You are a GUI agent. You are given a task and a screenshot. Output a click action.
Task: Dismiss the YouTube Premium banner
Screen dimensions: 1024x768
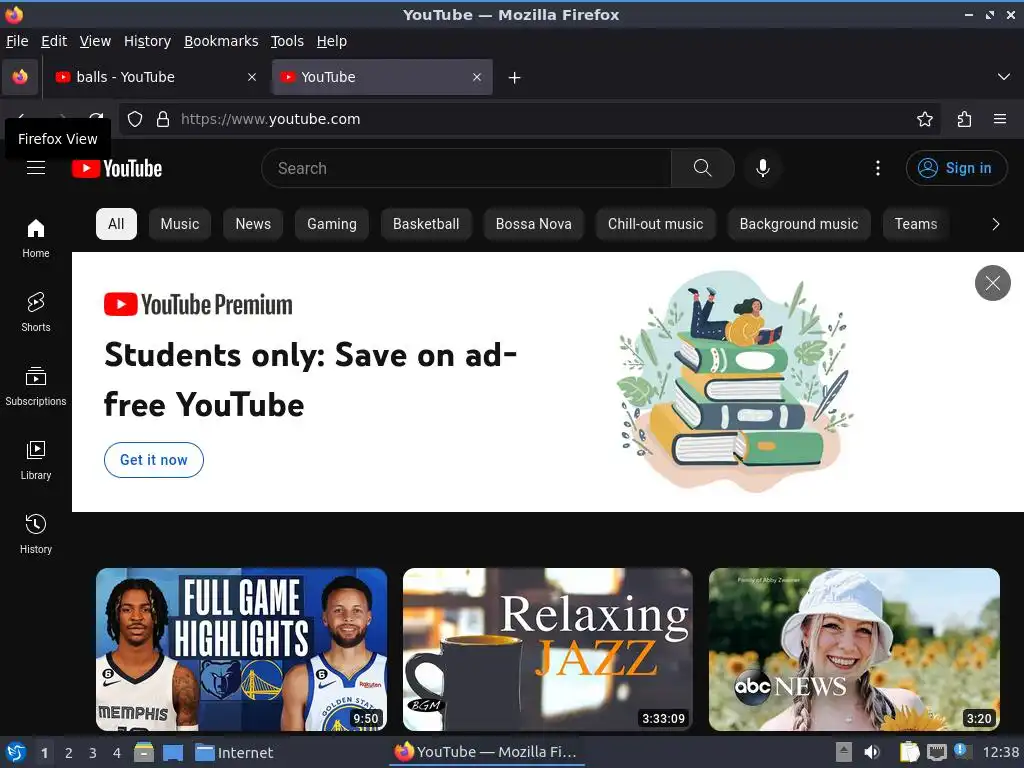pyautogui.click(x=993, y=283)
